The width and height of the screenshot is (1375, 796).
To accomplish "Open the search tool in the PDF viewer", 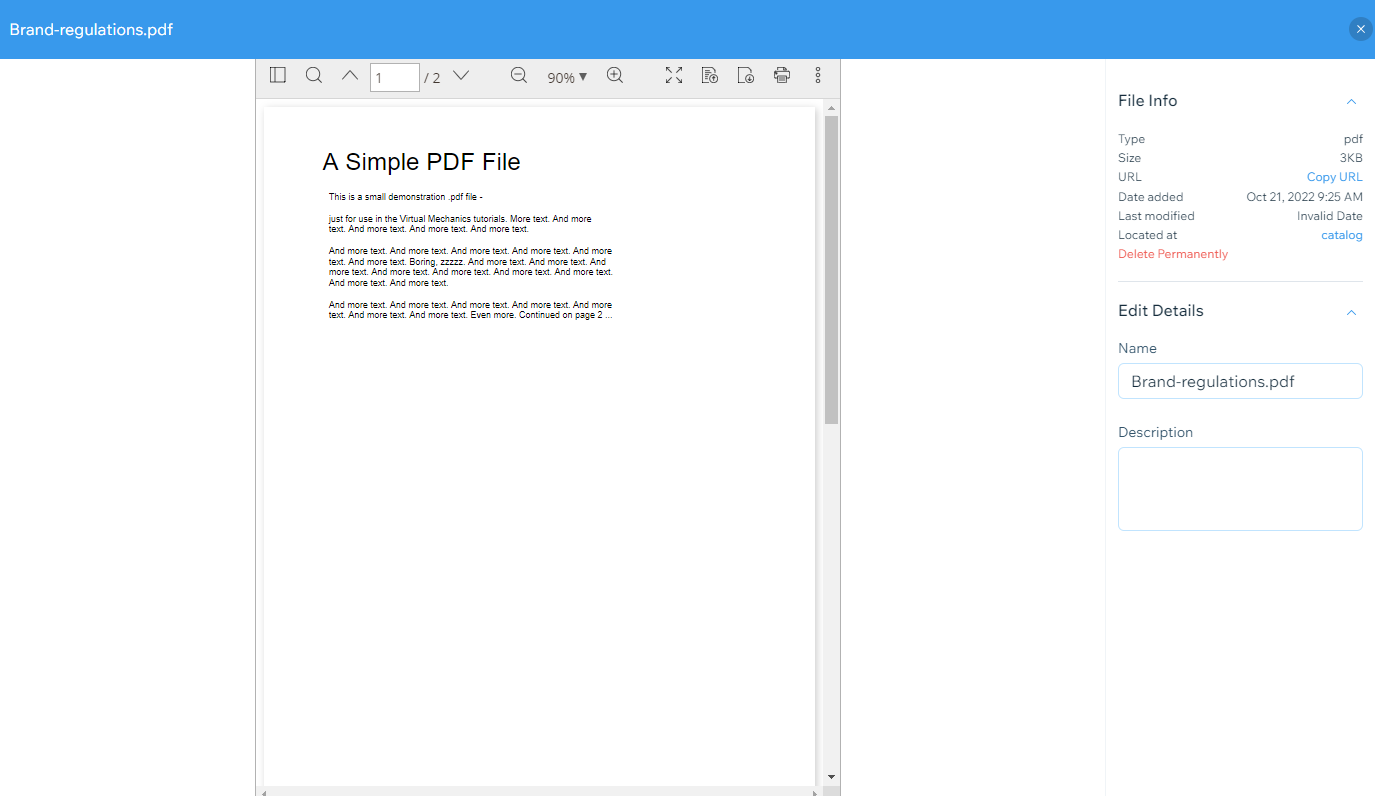I will pos(314,75).
